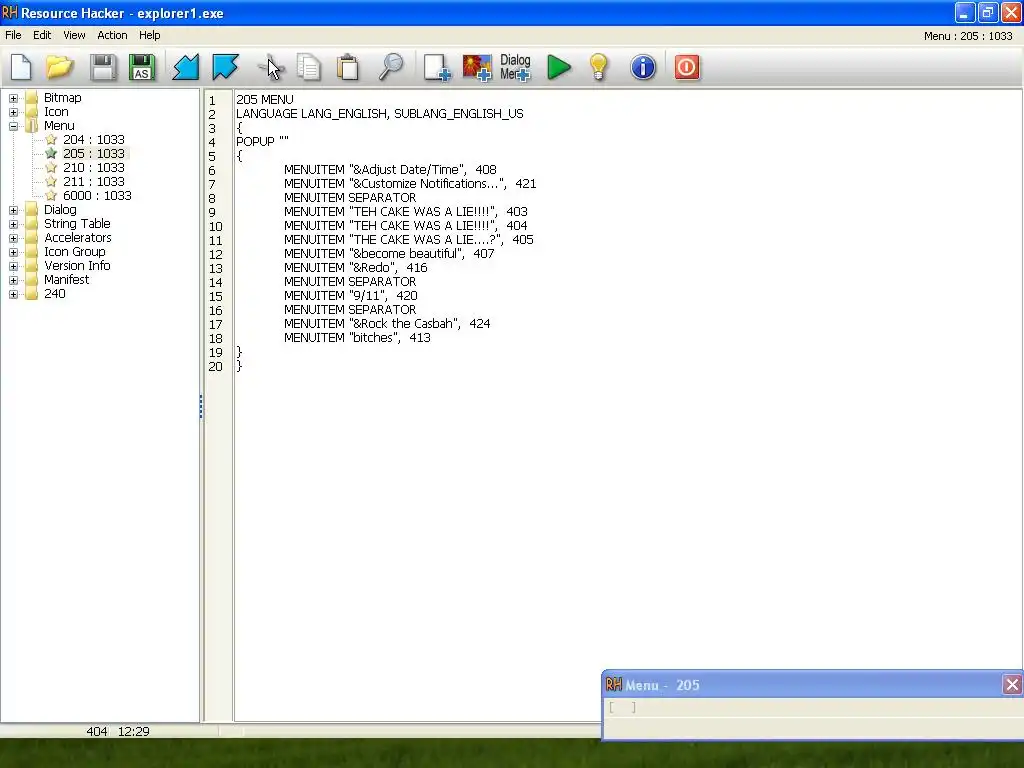Expand the 240 folder node
1024x768 pixels.
(x=13, y=295)
